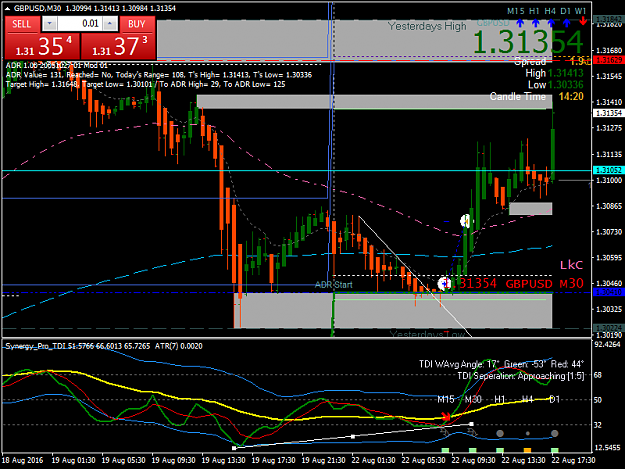Click the Candle Time label
This screenshot has width=625, height=469.
[x=517, y=96]
